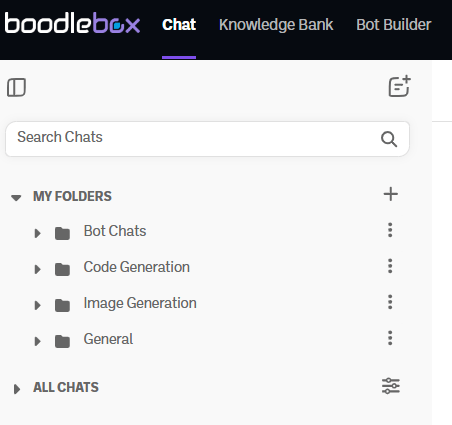Expand the All Chats section
452x425 pixels.
(x=17, y=389)
